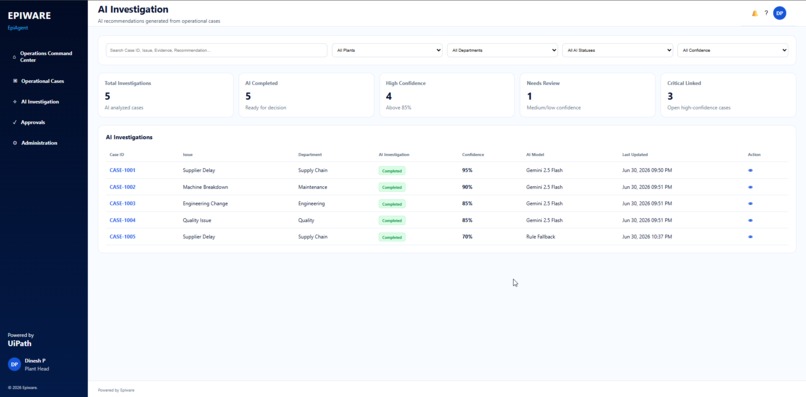Click the 90% confidence value
Screen dimensions: 806x397
467,187
